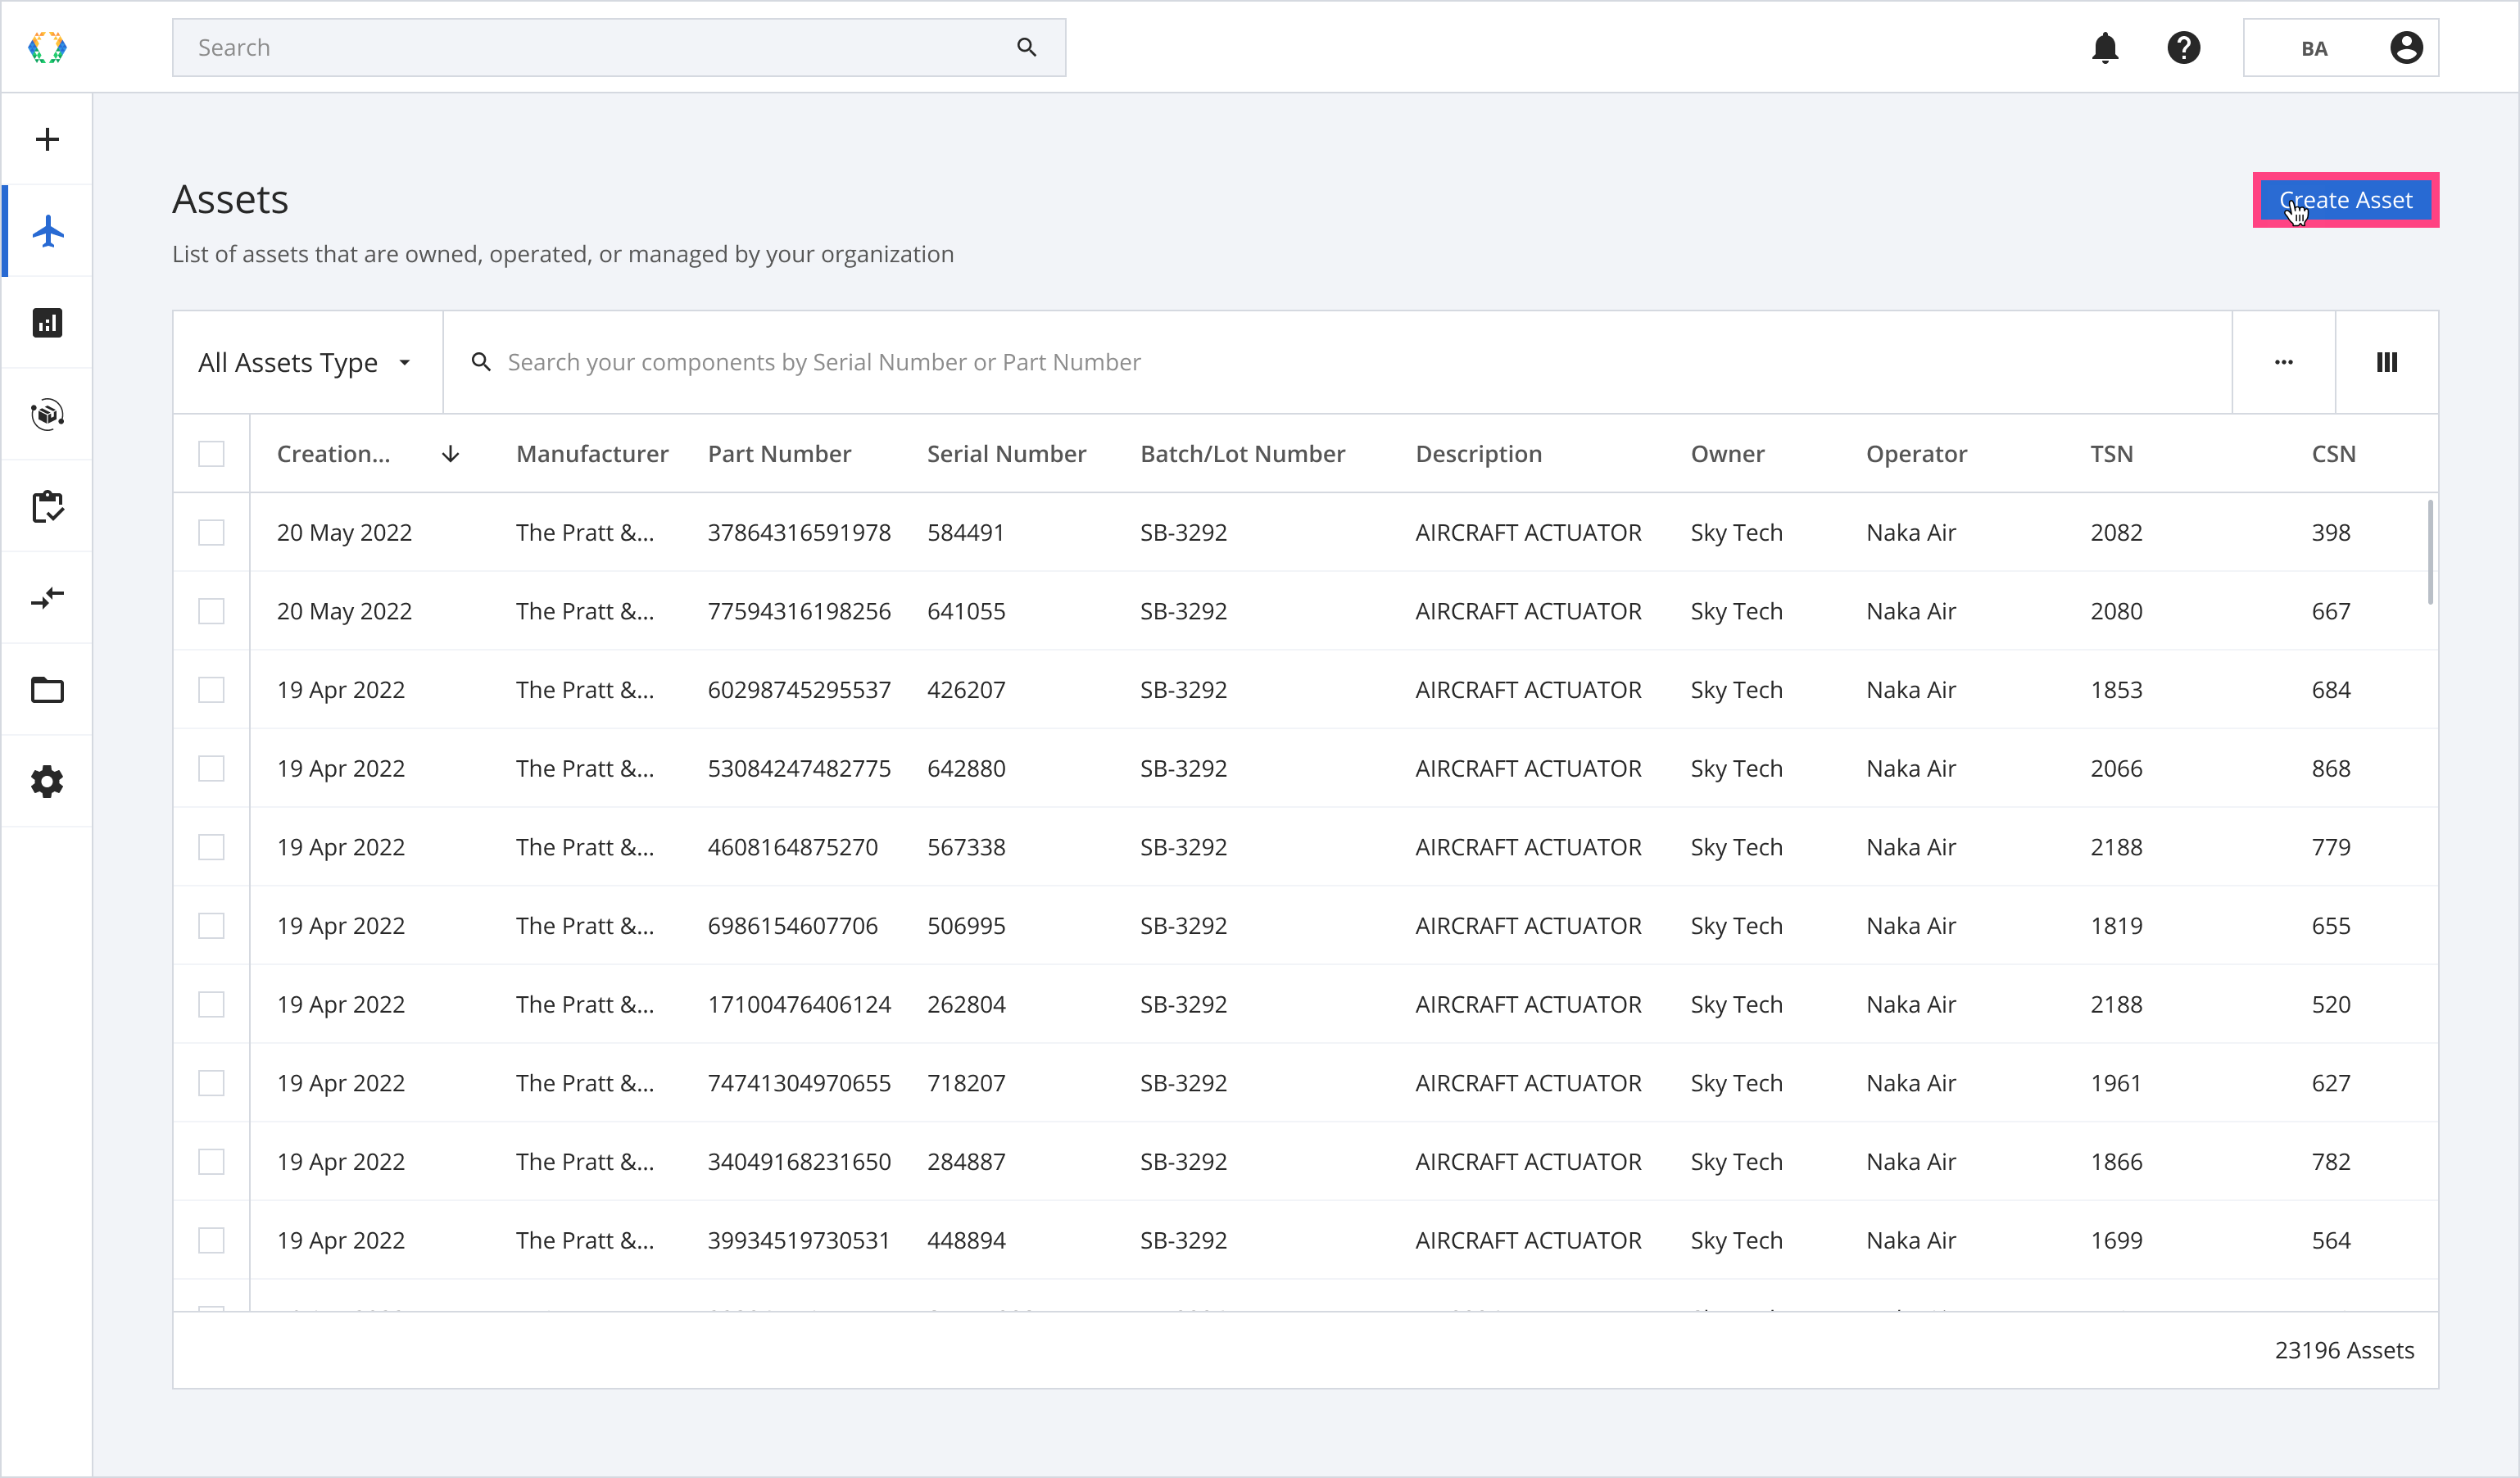Open part number 34049168231650
2520x1478 pixels.
pos(799,1162)
